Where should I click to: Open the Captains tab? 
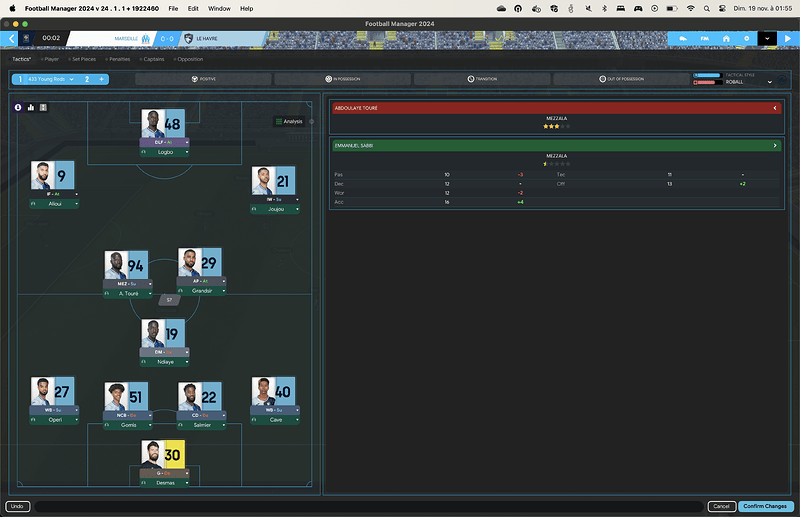[154, 59]
